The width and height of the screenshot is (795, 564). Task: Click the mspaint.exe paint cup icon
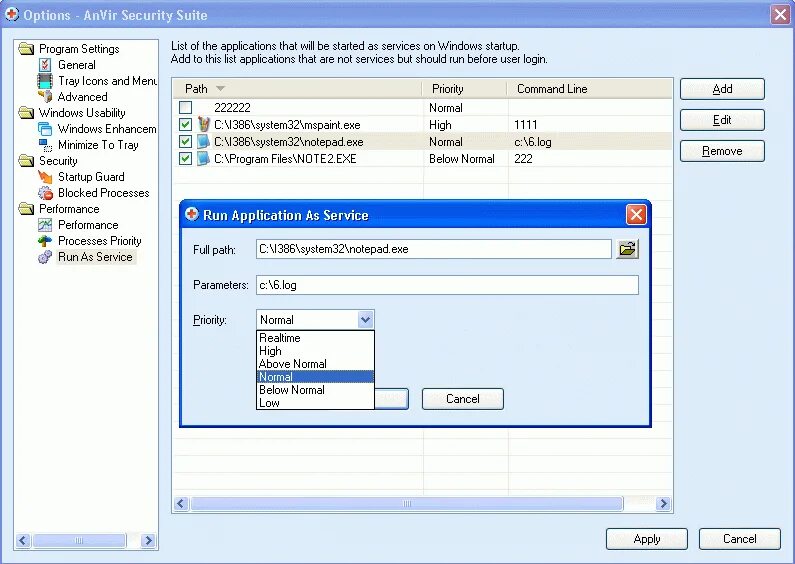[203, 124]
